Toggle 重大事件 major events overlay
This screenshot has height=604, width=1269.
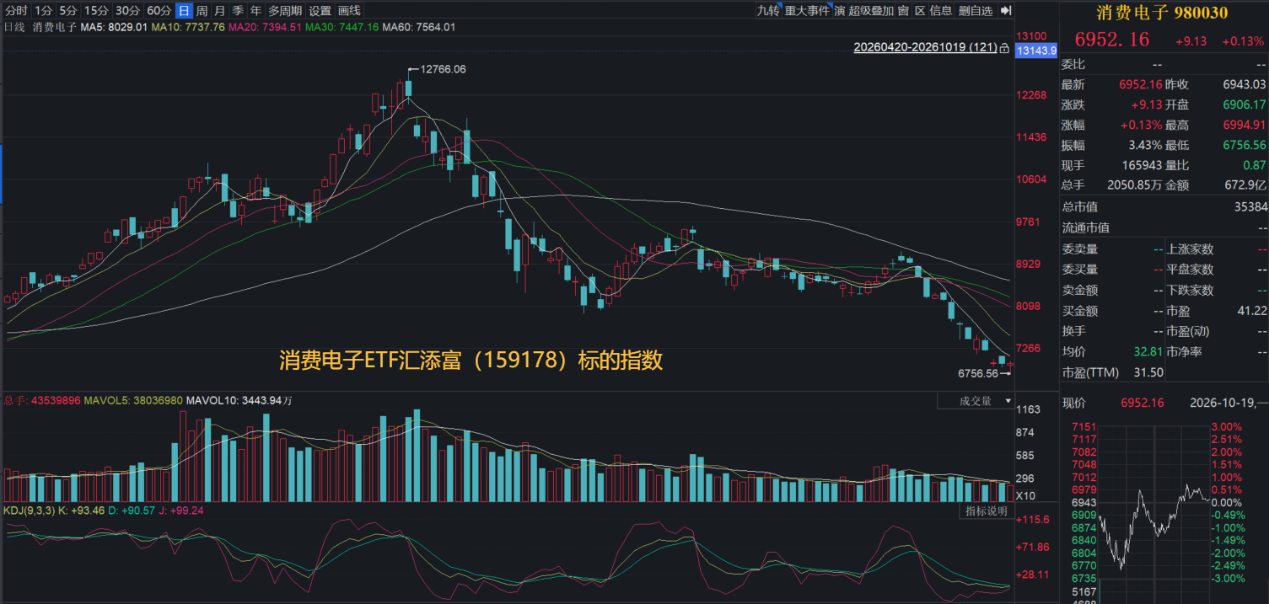(807, 10)
